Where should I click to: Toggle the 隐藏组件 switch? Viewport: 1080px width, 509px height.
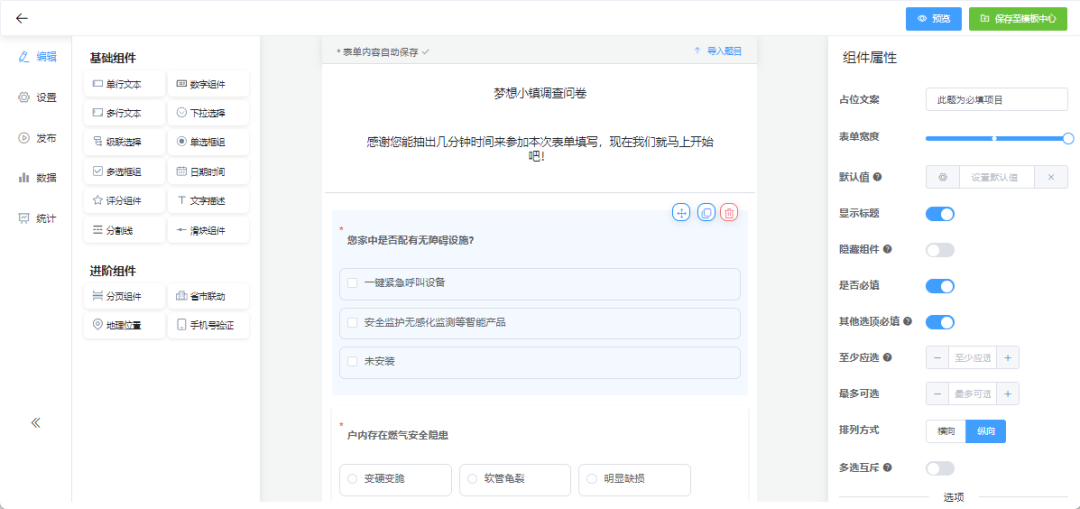pos(940,250)
